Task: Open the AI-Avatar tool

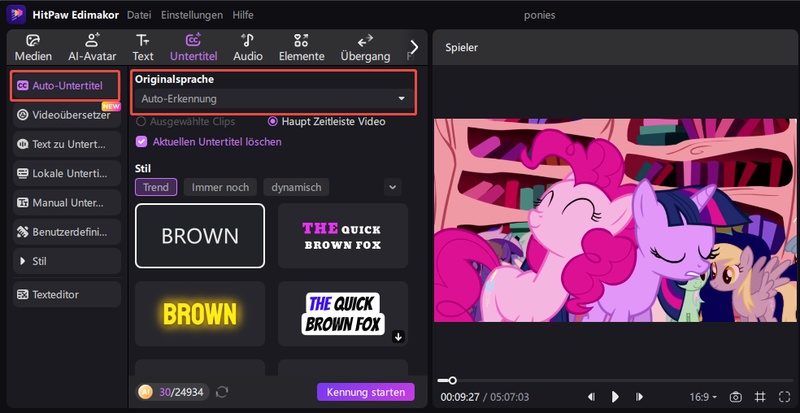Action: click(x=92, y=48)
